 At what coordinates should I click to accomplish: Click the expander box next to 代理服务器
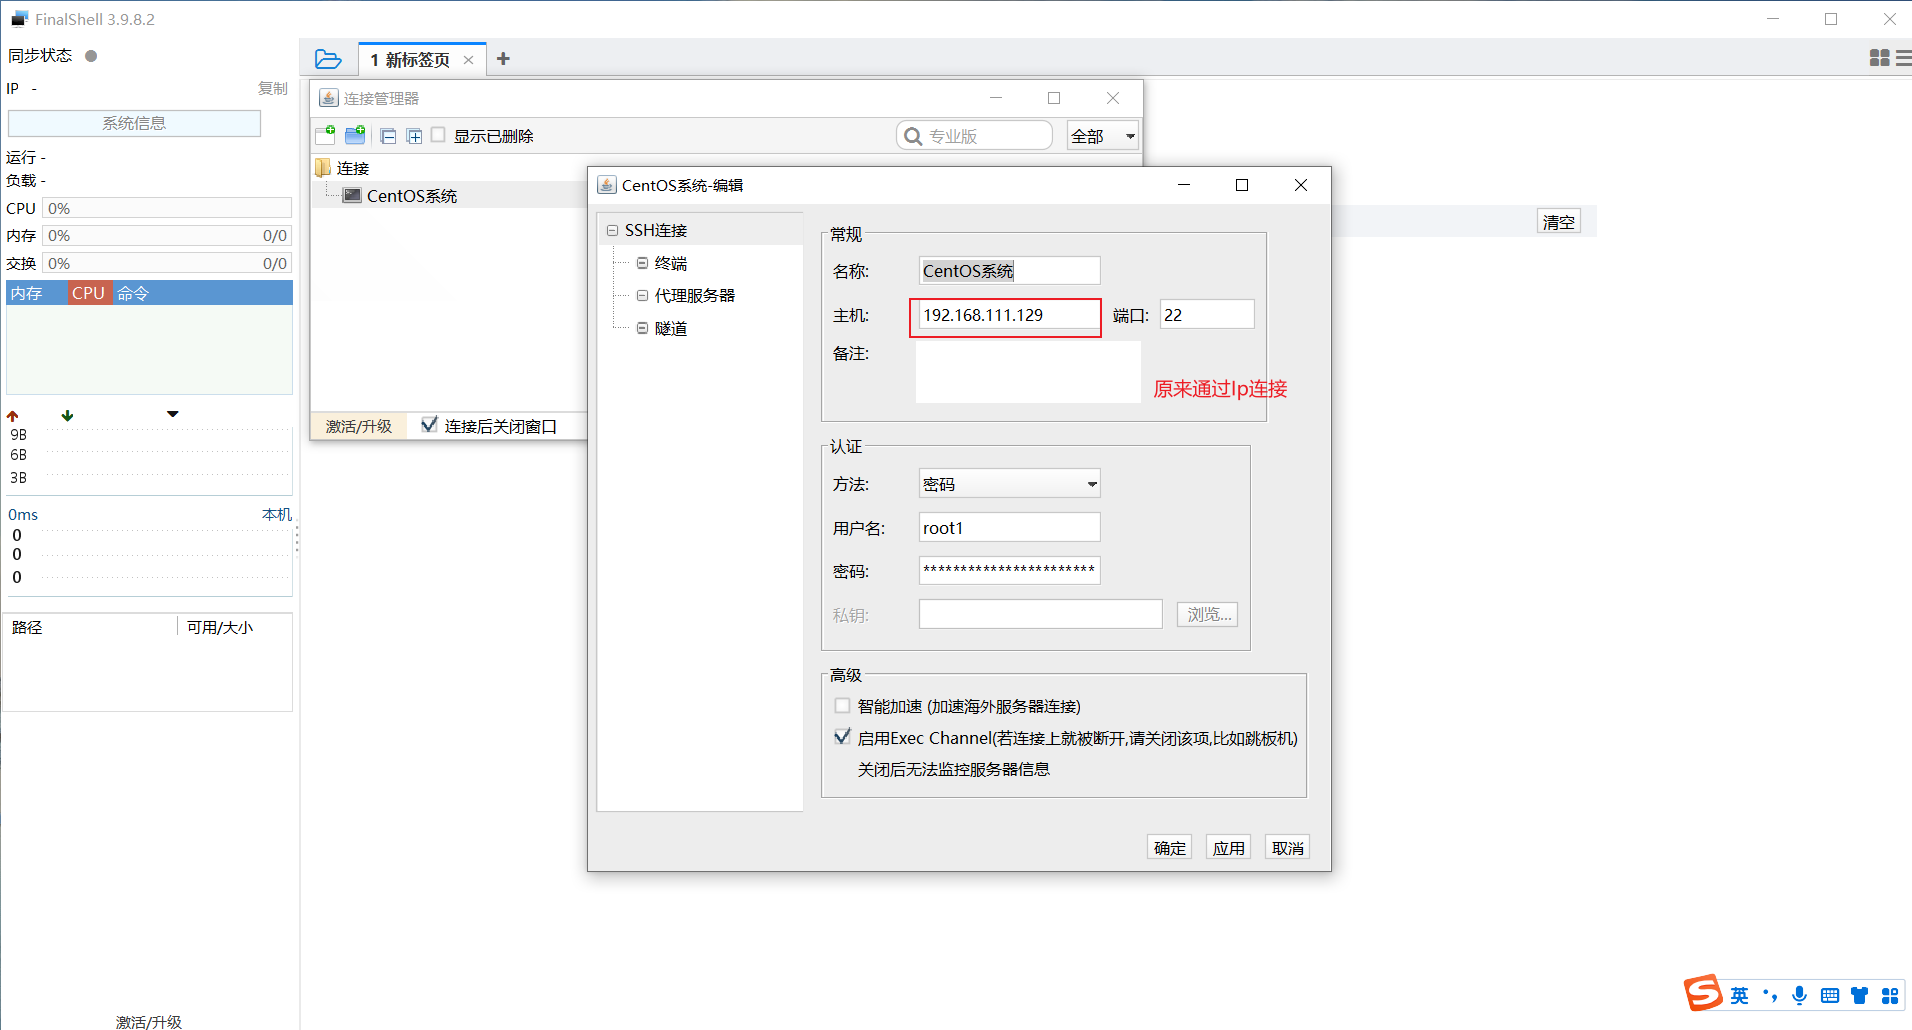[x=642, y=296]
